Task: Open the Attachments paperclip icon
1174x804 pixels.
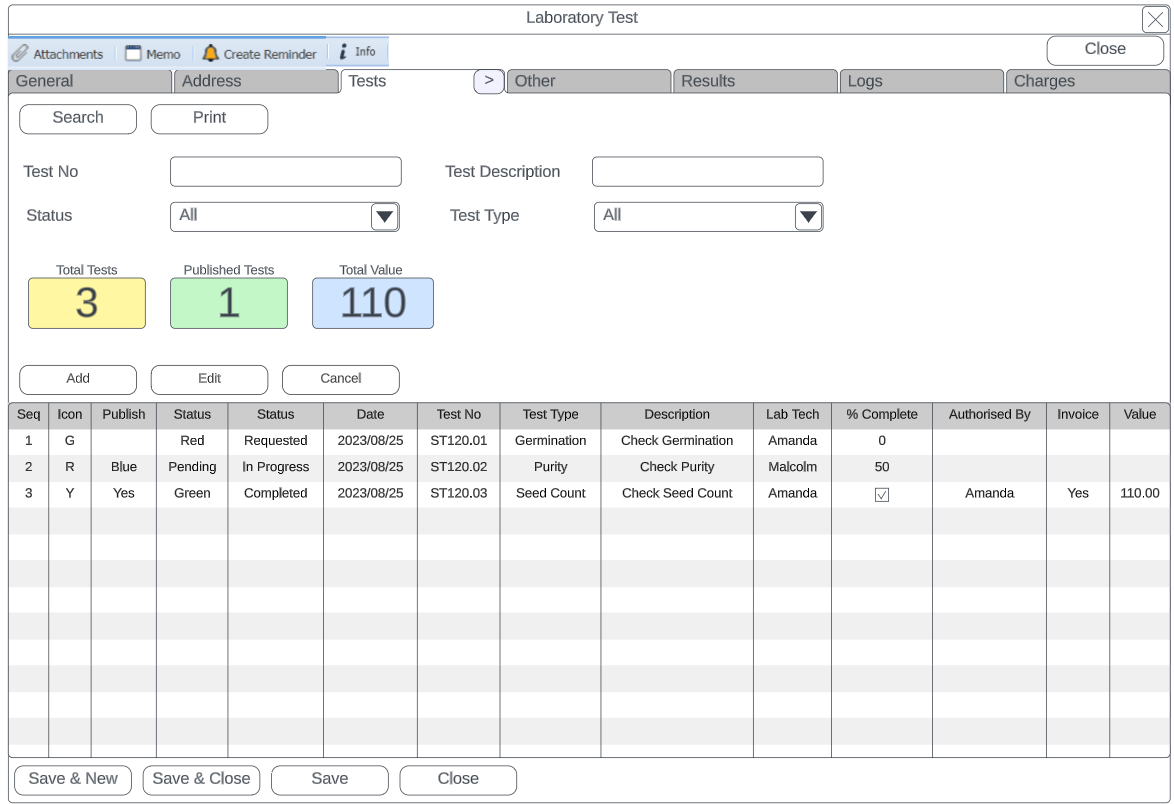Action: coord(20,54)
